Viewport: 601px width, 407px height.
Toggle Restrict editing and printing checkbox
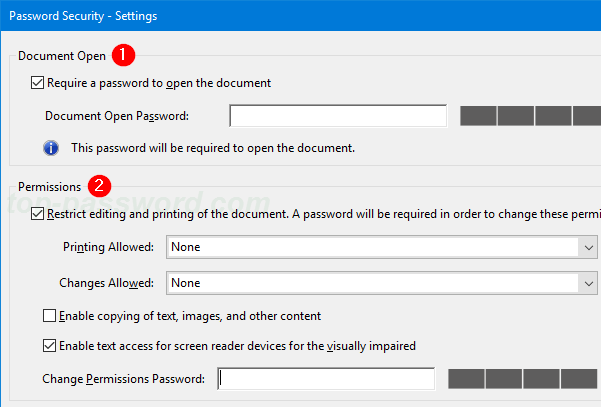pyautogui.click(x=38, y=213)
